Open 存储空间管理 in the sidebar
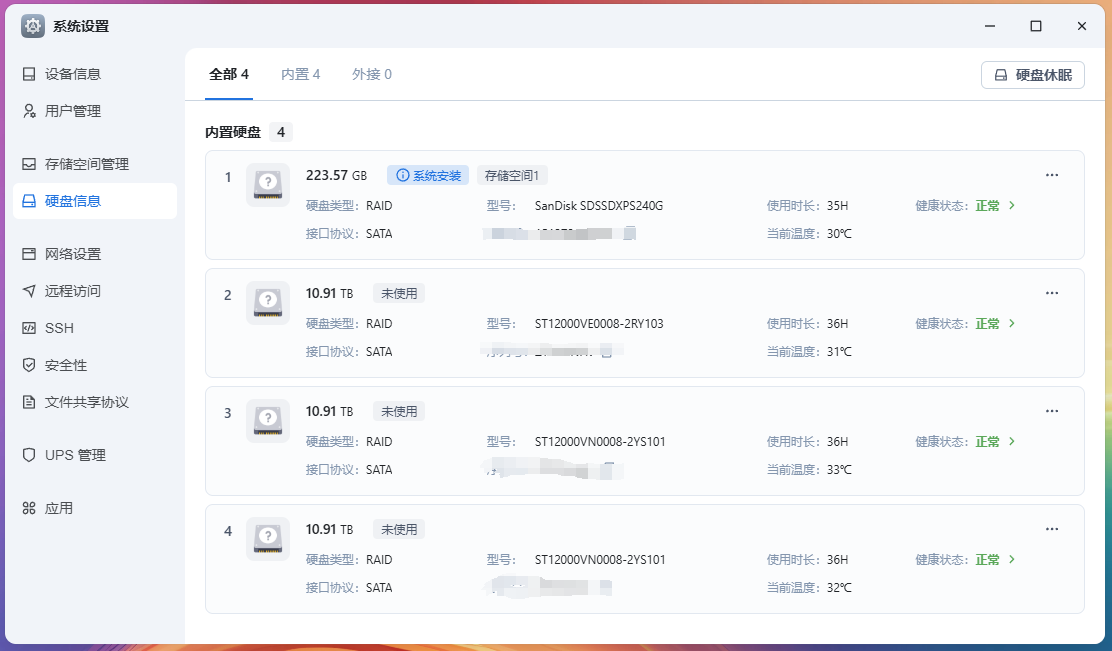Image resolution: width=1112 pixels, height=651 pixels. [86, 164]
